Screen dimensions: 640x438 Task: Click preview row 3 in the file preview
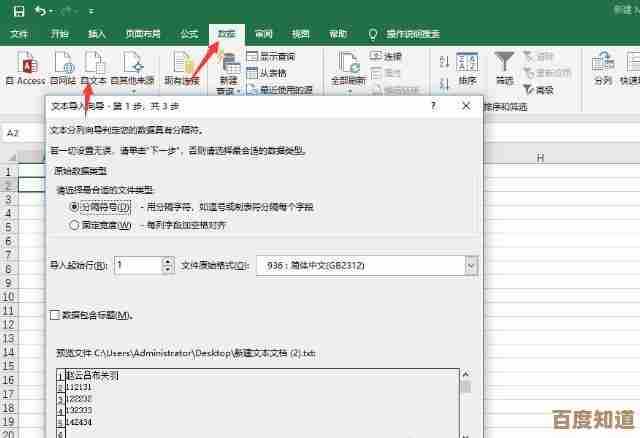79,398
